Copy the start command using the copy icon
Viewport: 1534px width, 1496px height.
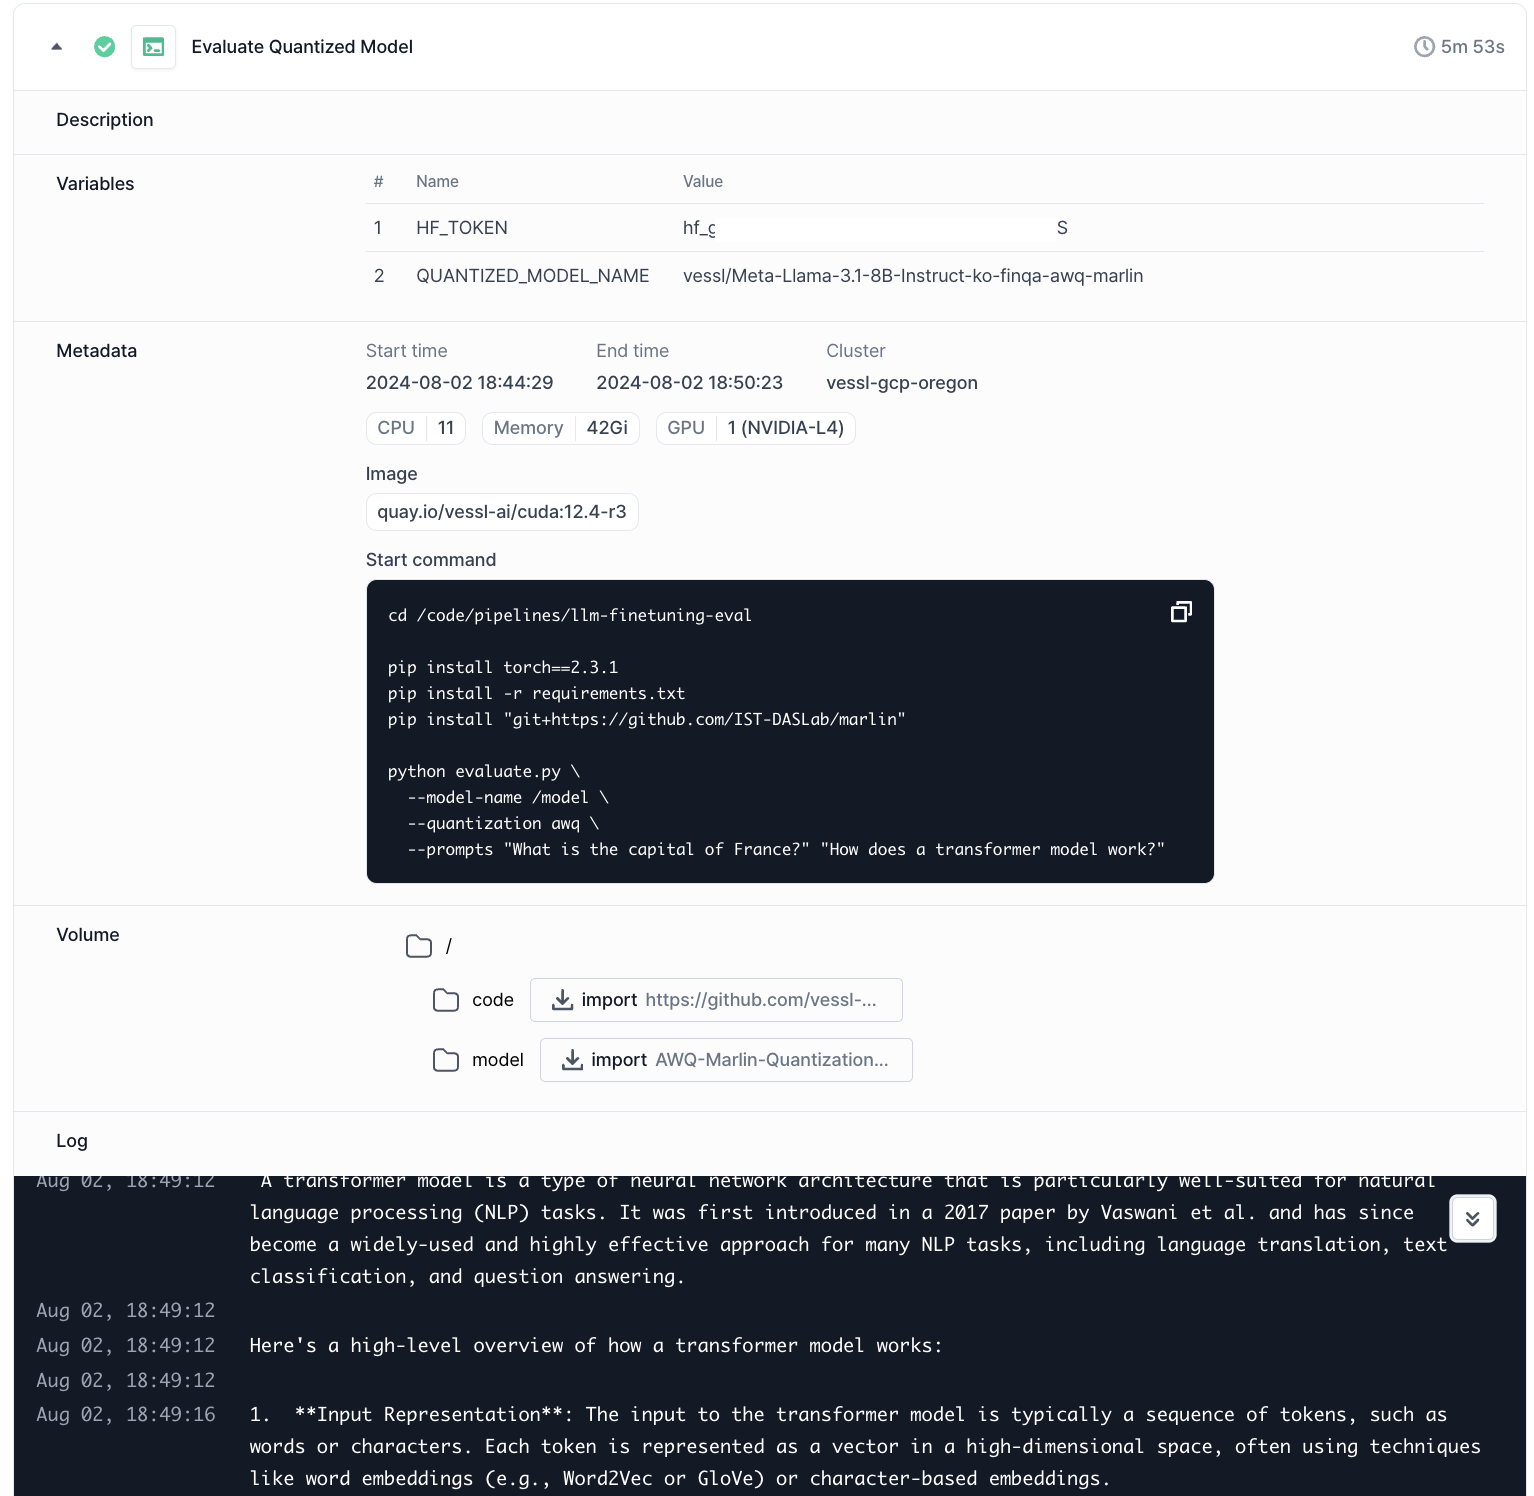1181,611
